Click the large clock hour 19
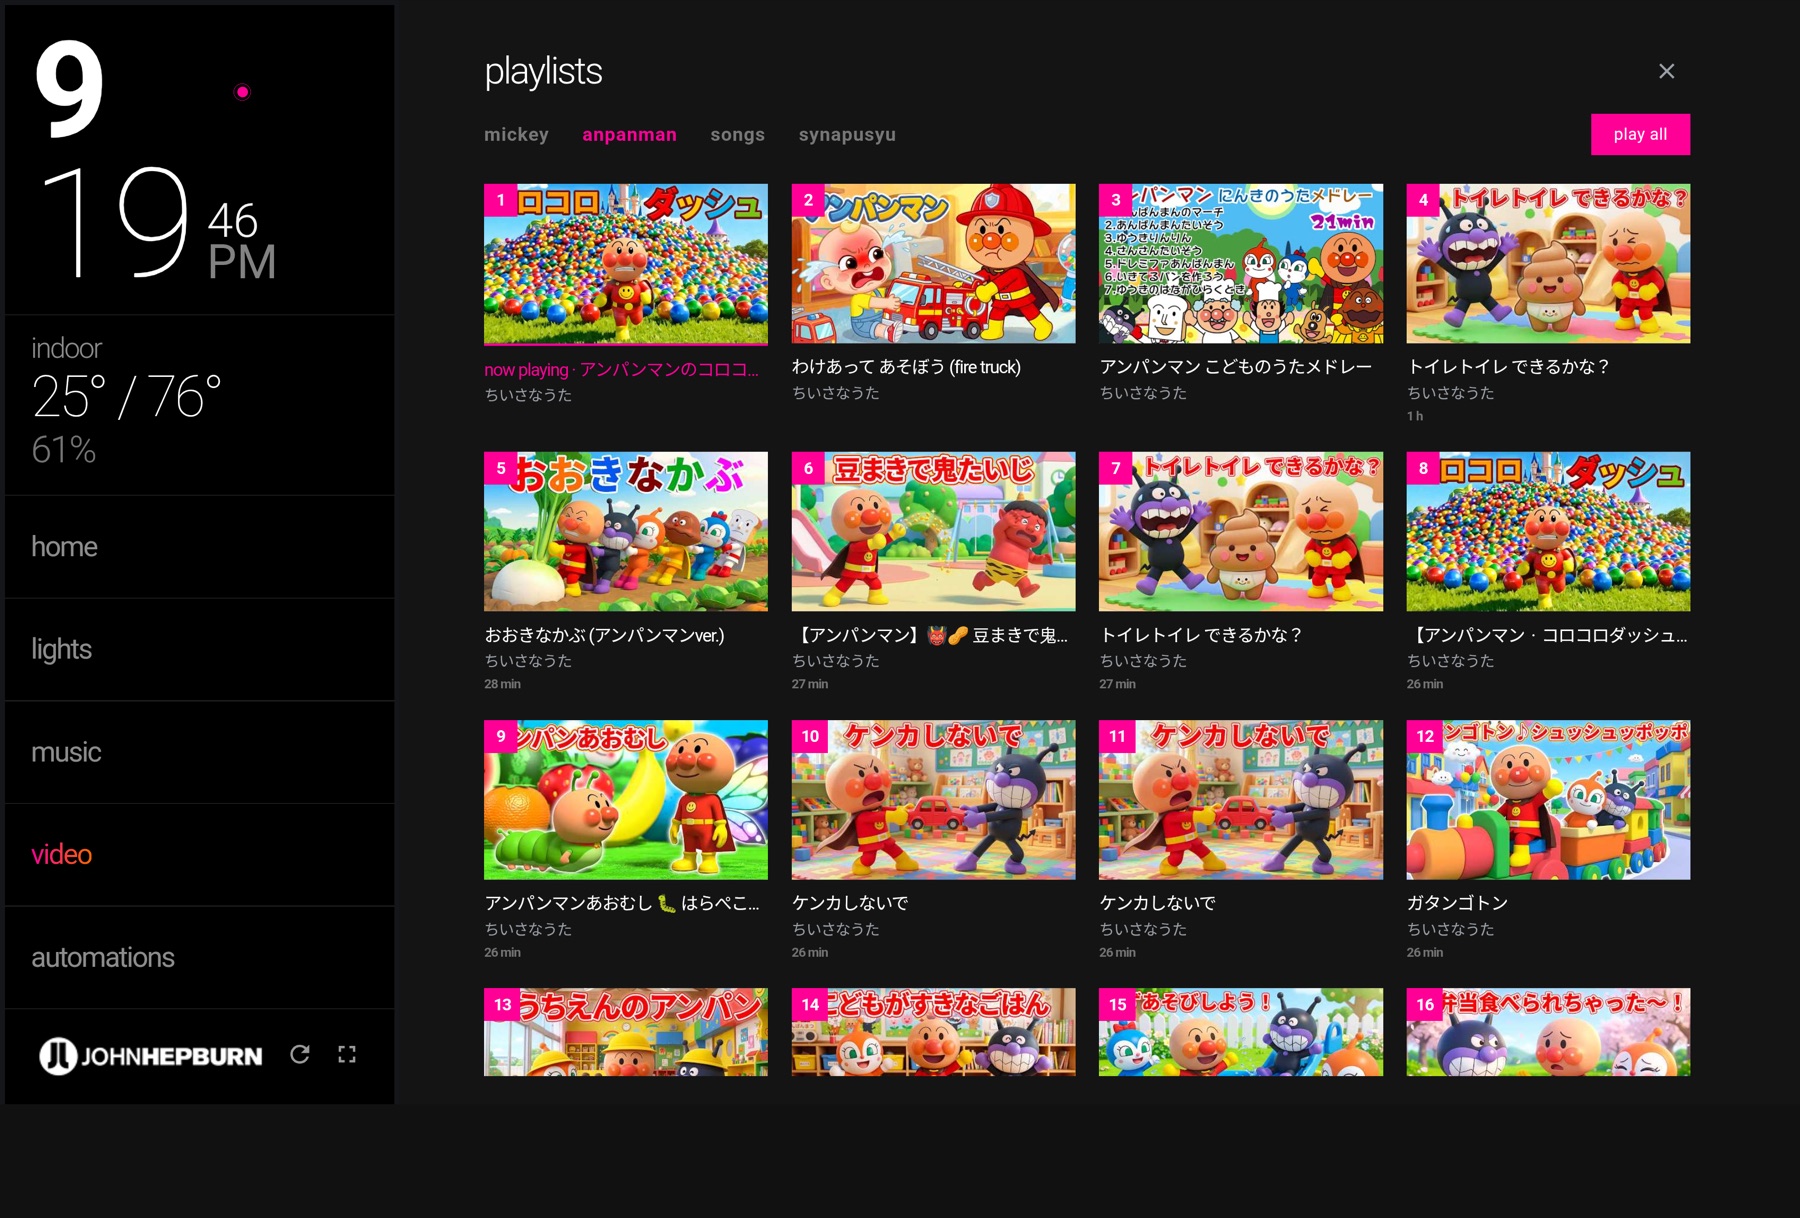Image resolution: width=1800 pixels, height=1218 pixels. pos(116,222)
